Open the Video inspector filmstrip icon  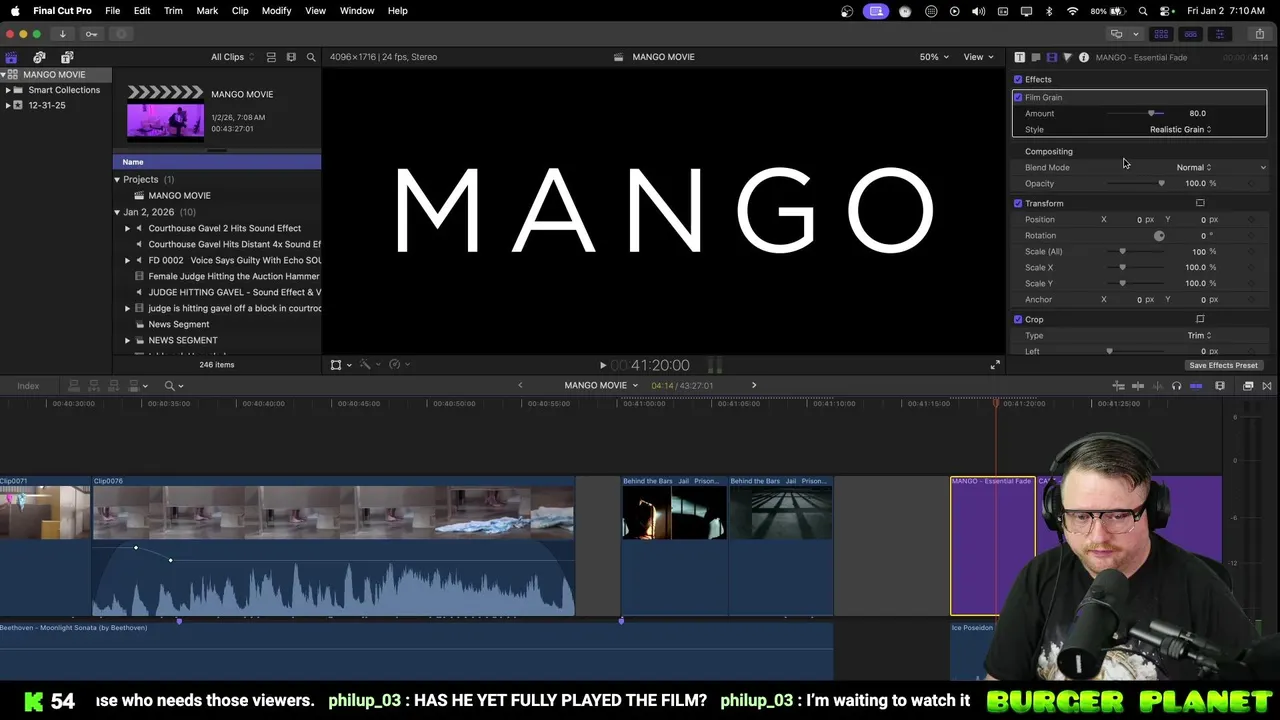[x=1051, y=57]
